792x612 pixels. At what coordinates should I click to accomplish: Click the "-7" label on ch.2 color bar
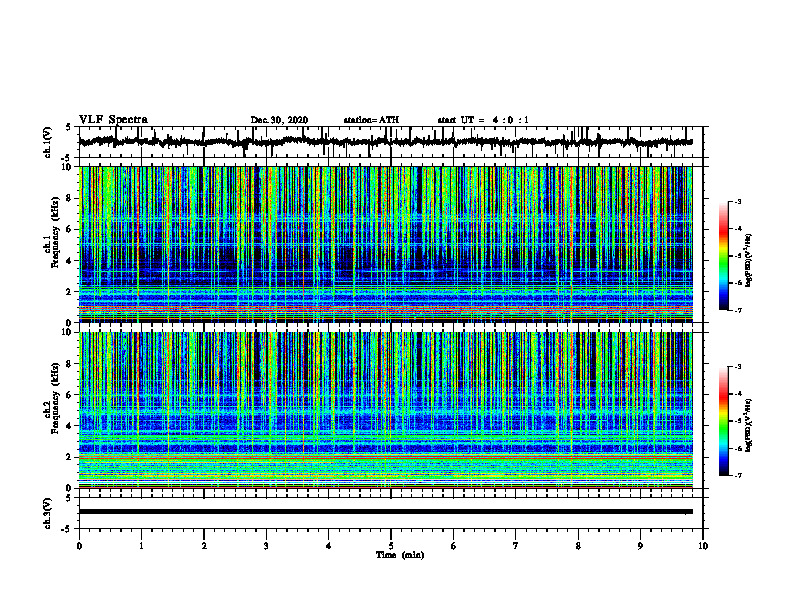(737, 475)
